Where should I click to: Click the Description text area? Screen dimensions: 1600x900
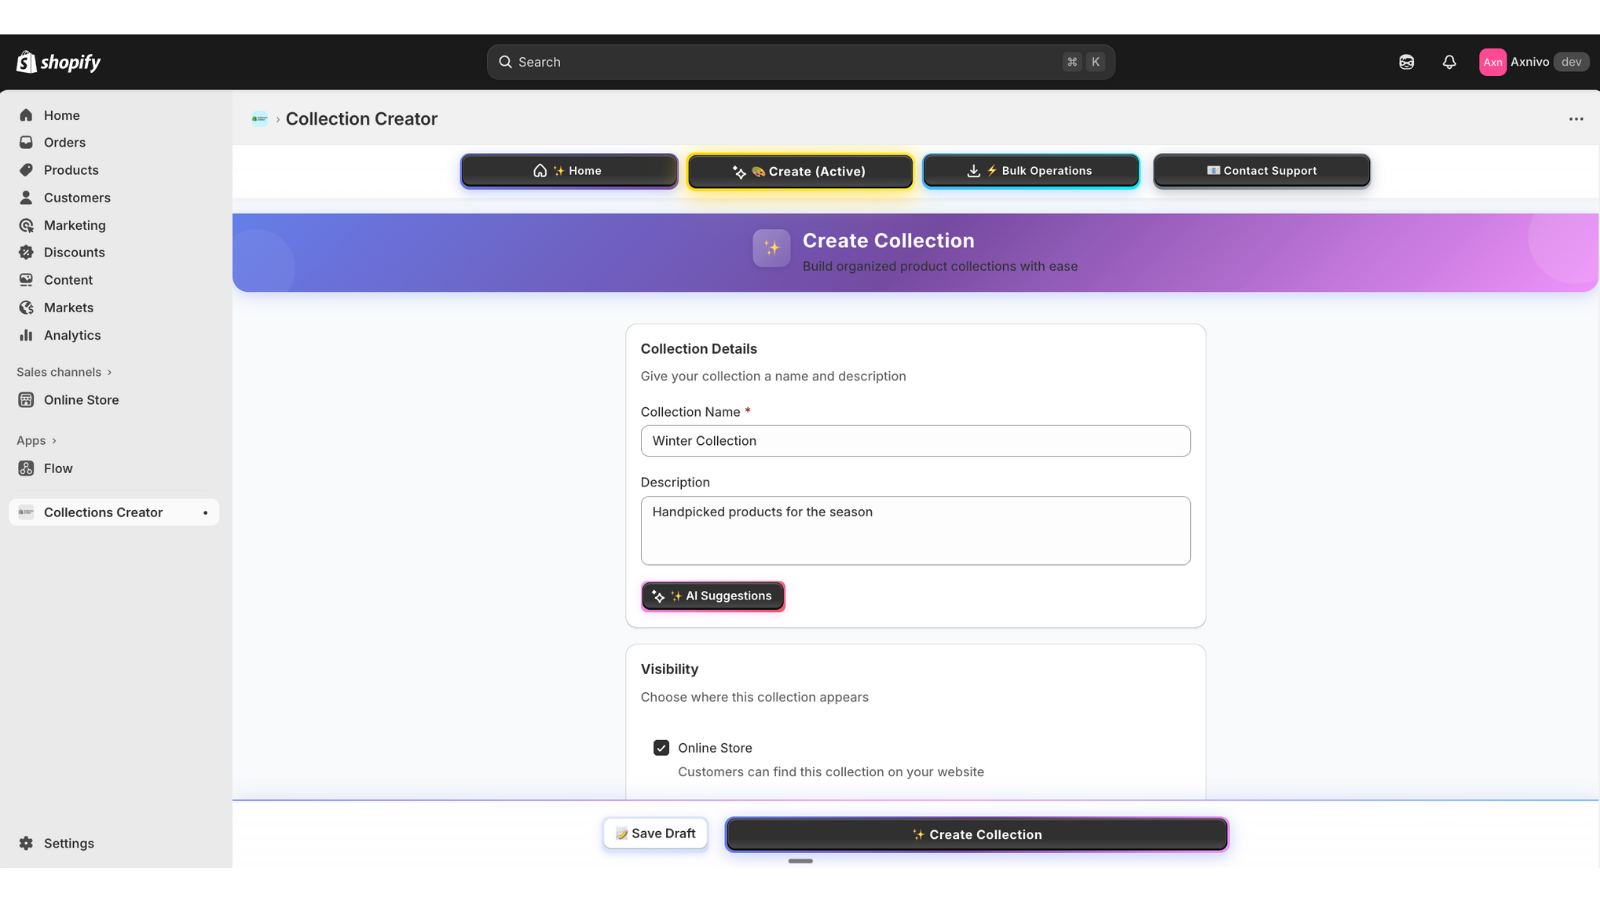(x=915, y=531)
